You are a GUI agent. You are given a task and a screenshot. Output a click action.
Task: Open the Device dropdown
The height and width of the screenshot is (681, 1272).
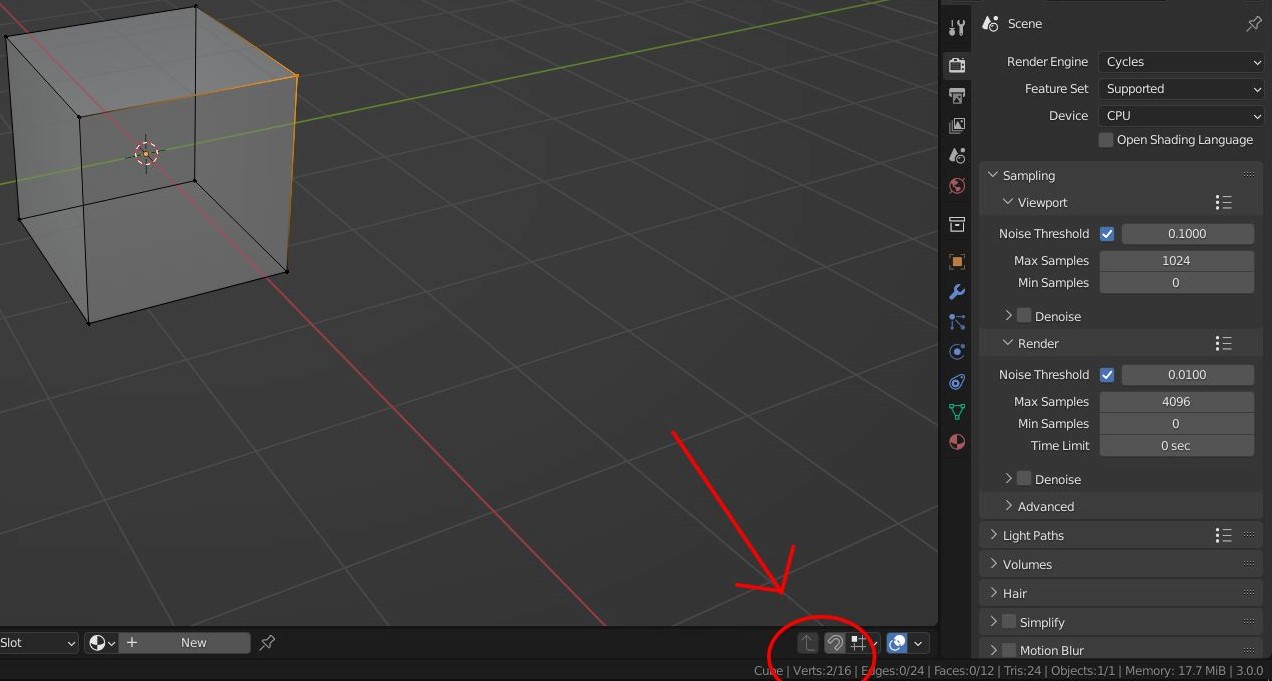pyautogui.click(x=1181, y=115)
